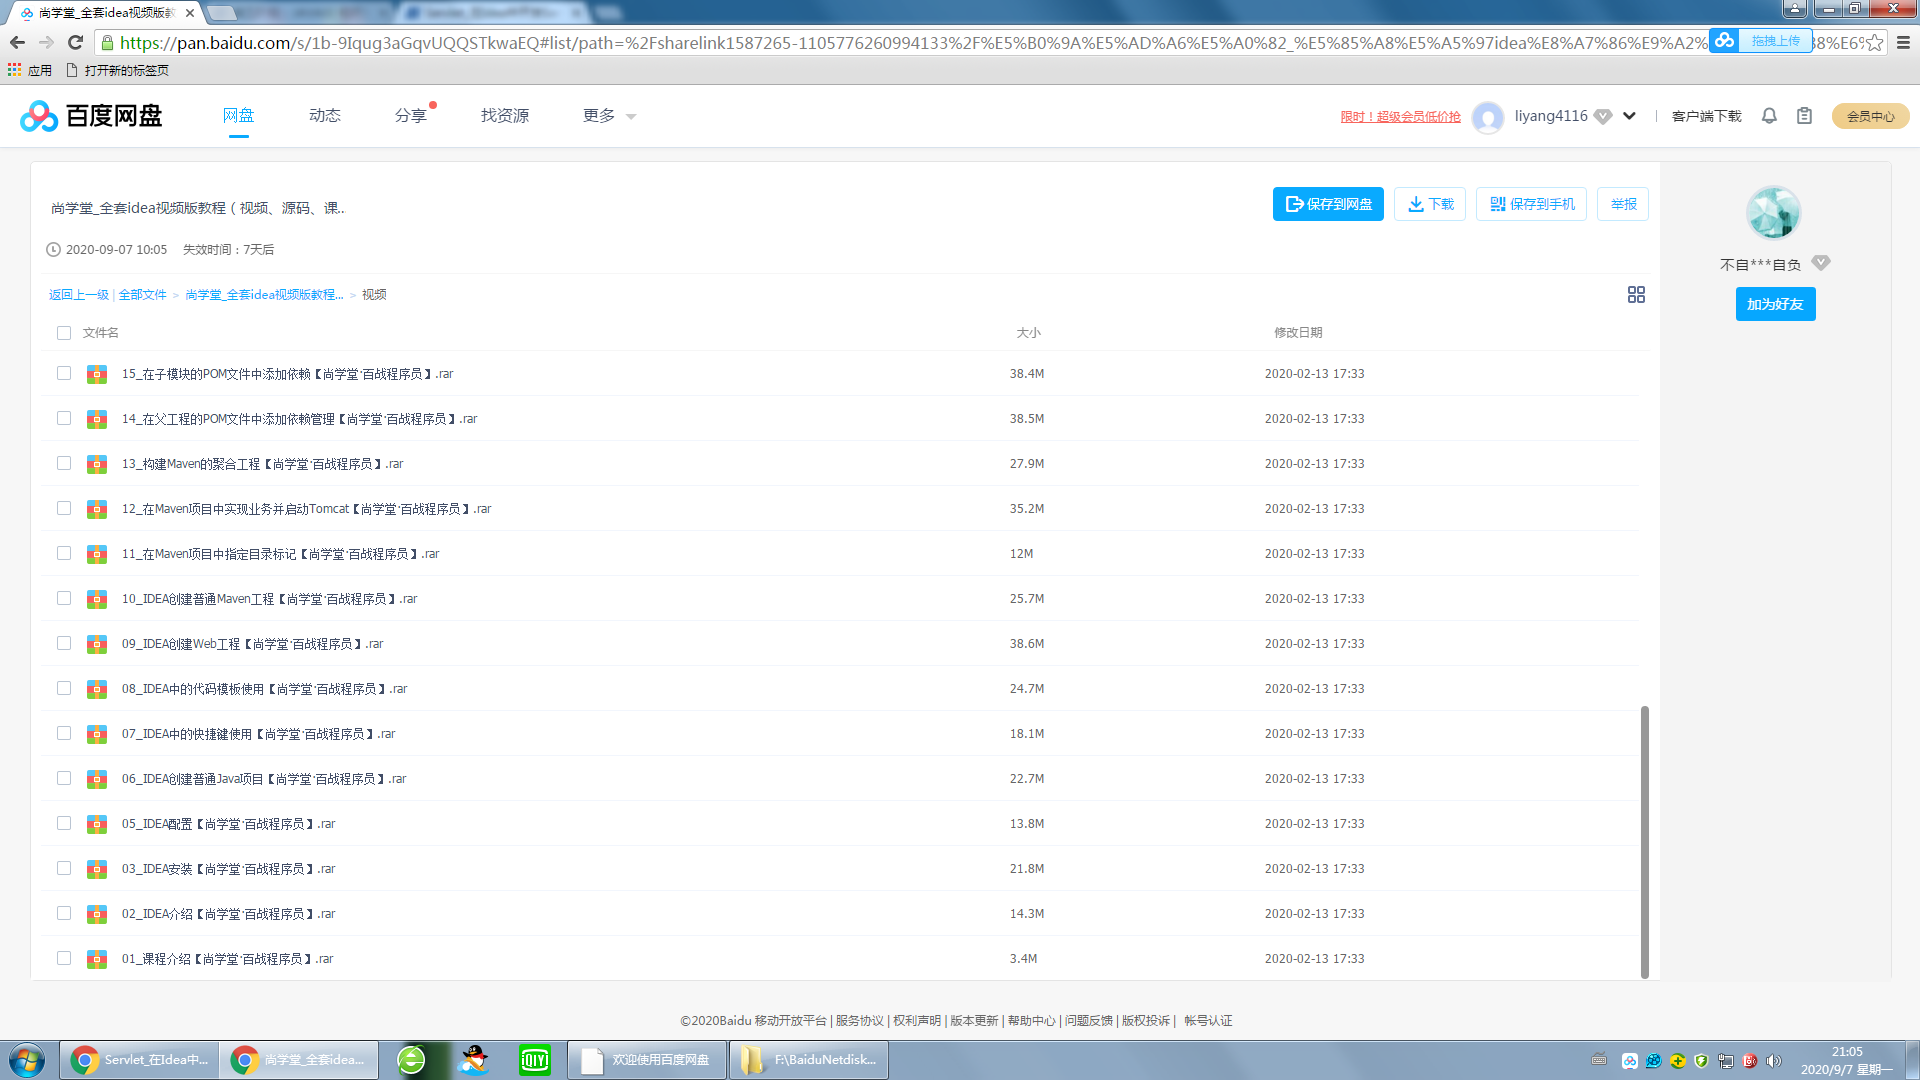Open the iQIYI taskbar icon
Screen dimensions: 1920x1080
[x=535, y=1060]
